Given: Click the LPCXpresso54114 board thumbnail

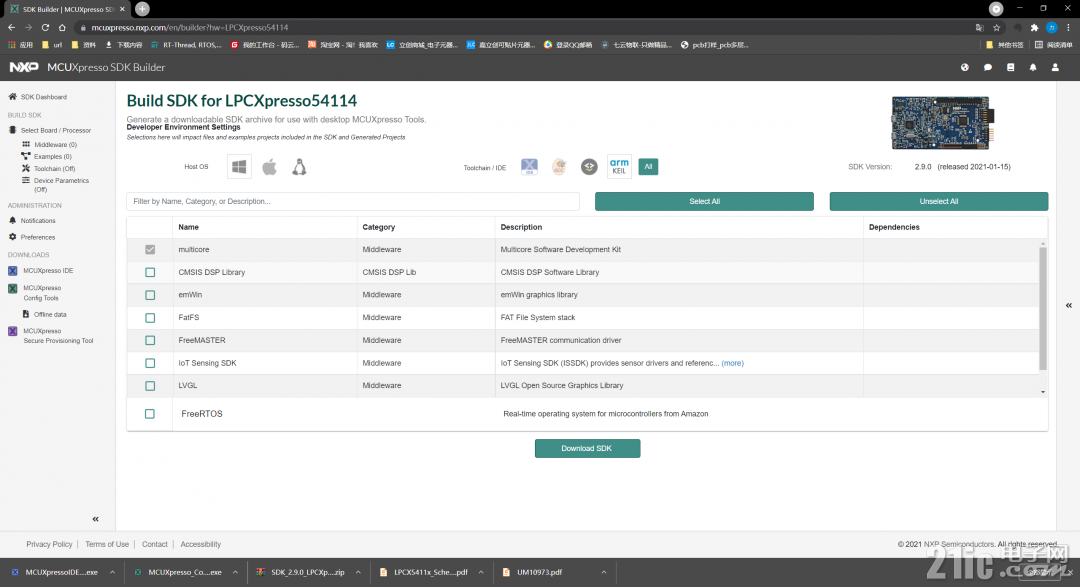Looking at the screenshot, I should pos(942,123).
